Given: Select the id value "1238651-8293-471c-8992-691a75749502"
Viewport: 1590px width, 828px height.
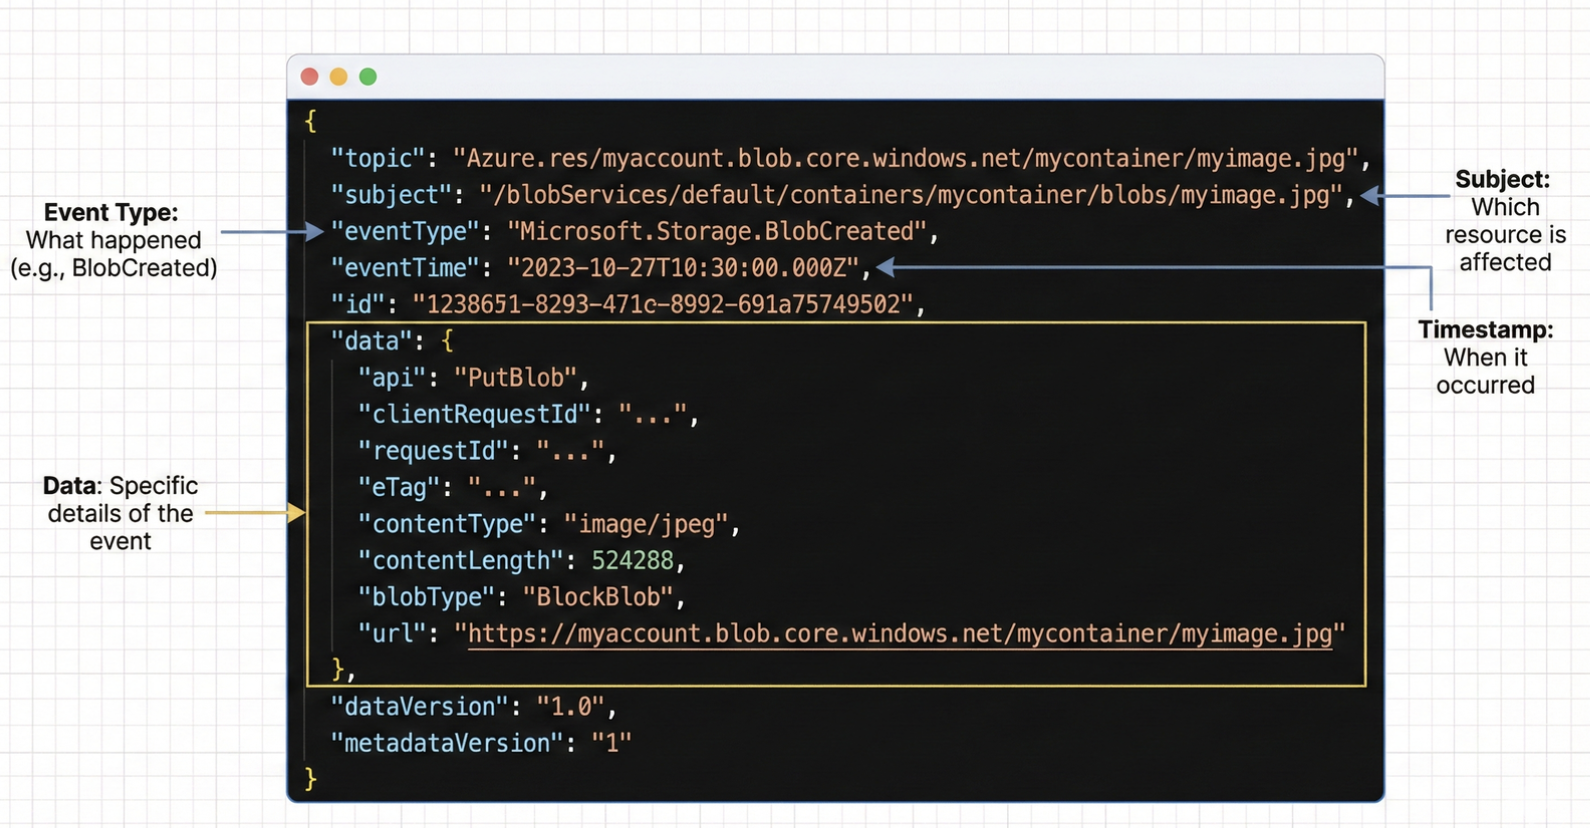Looking at the screenshot, I should click(x=663, y=304).
